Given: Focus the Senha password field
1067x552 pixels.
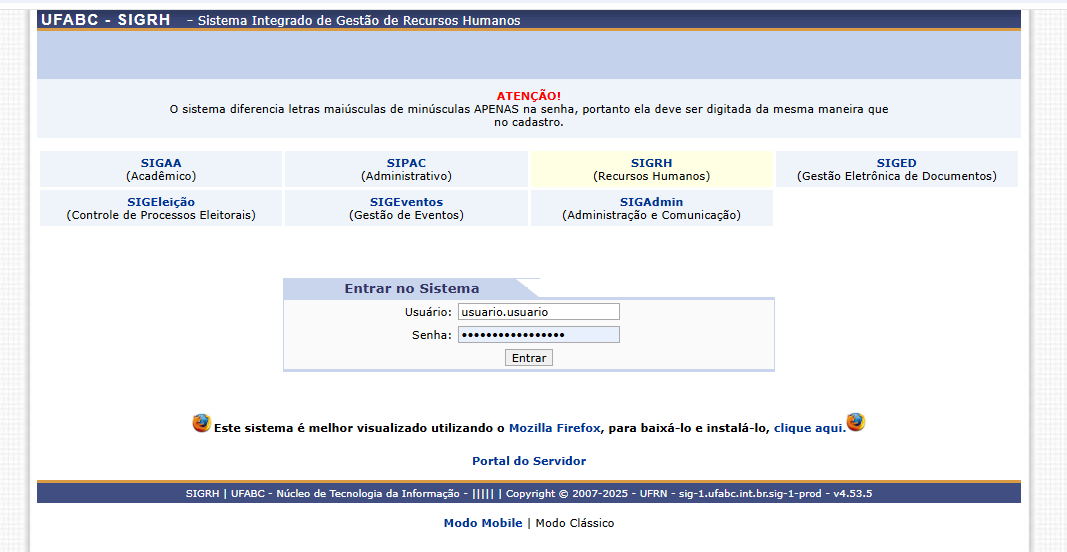Looking at the screenshot, I should tap(538, 335).
